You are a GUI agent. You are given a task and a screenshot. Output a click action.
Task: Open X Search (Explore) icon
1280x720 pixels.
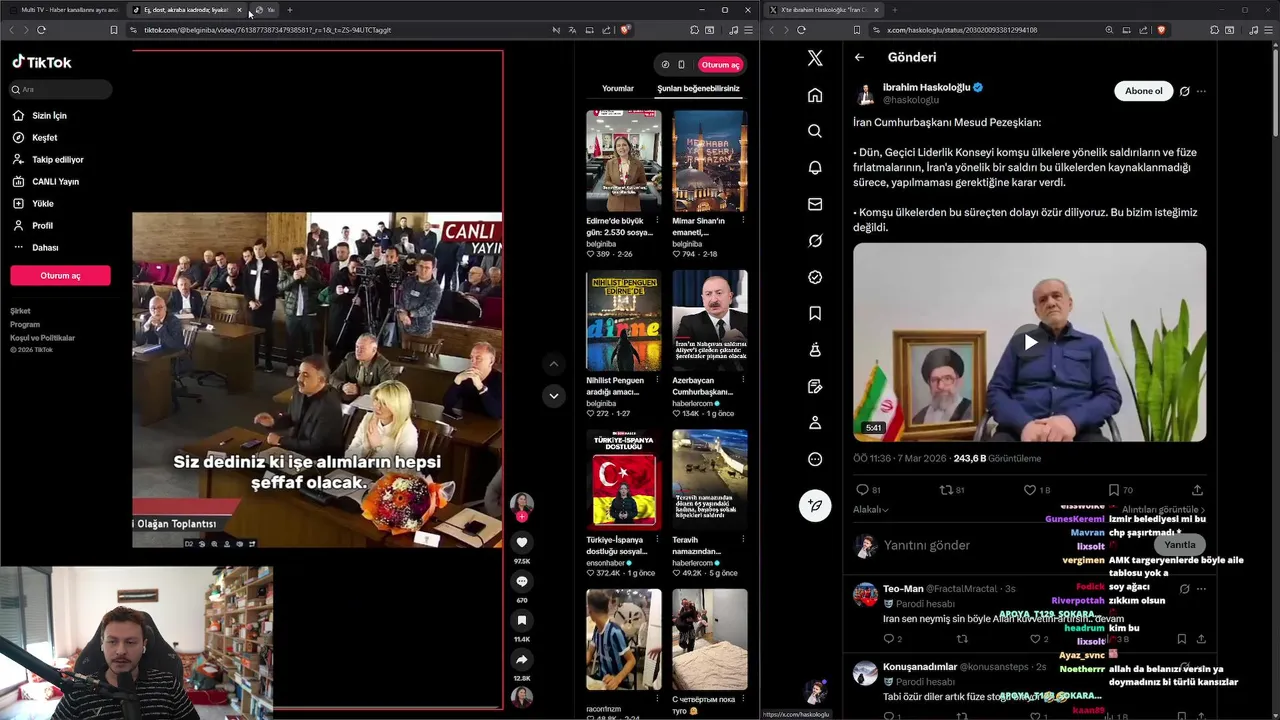[x=815, y=131]
